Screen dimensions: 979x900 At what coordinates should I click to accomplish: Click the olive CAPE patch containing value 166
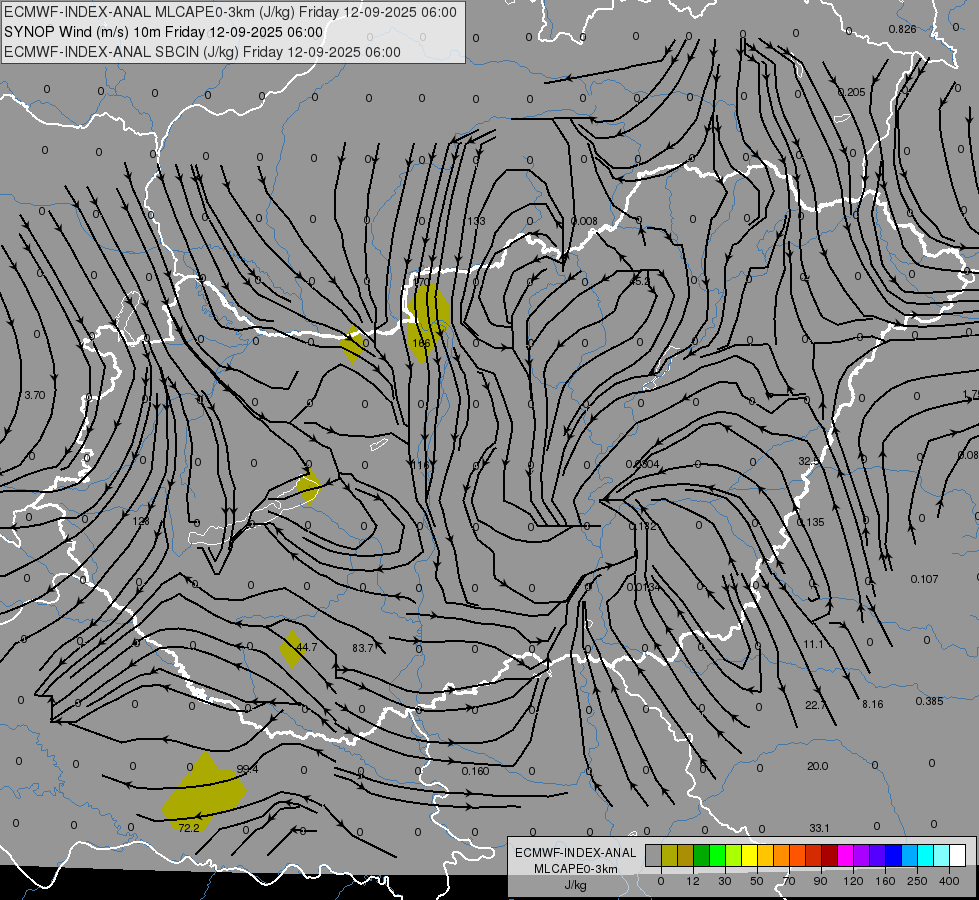tap(428, 324)
